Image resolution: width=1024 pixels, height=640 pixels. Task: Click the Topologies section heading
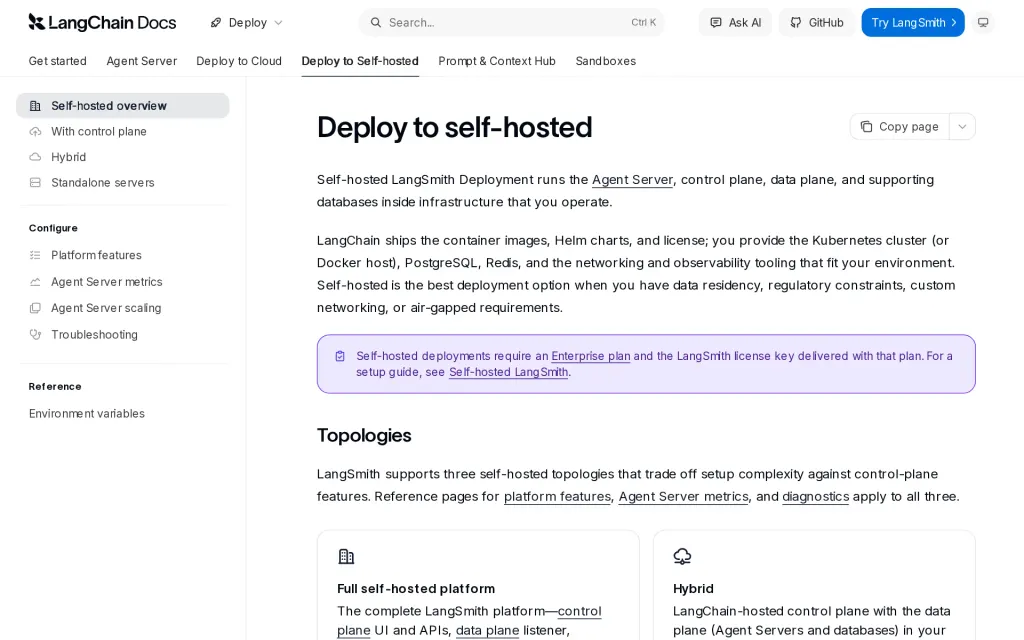(x=364, y=435)
